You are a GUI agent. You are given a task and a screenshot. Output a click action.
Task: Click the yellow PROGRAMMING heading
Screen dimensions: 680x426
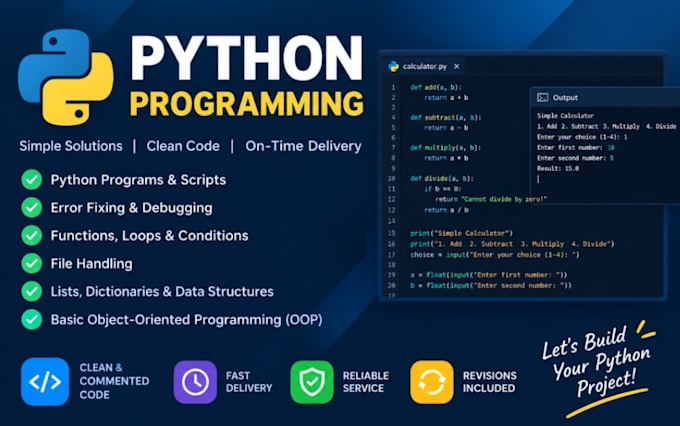tap(246, 104)
